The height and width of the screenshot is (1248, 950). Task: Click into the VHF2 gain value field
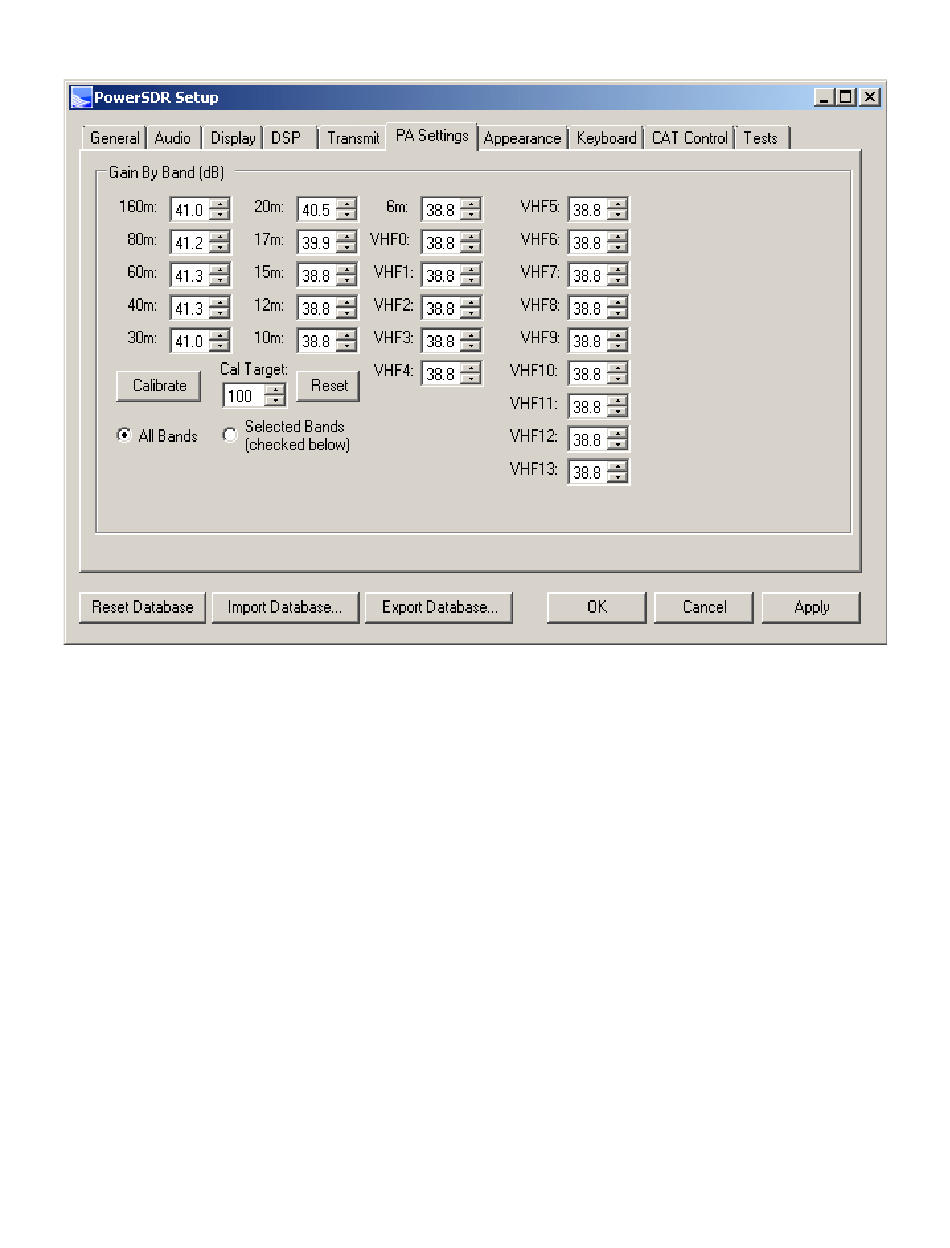(442, 308)
